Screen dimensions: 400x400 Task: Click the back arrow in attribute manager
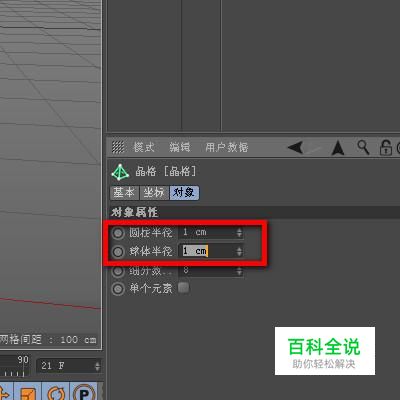(x=295, y=147)
